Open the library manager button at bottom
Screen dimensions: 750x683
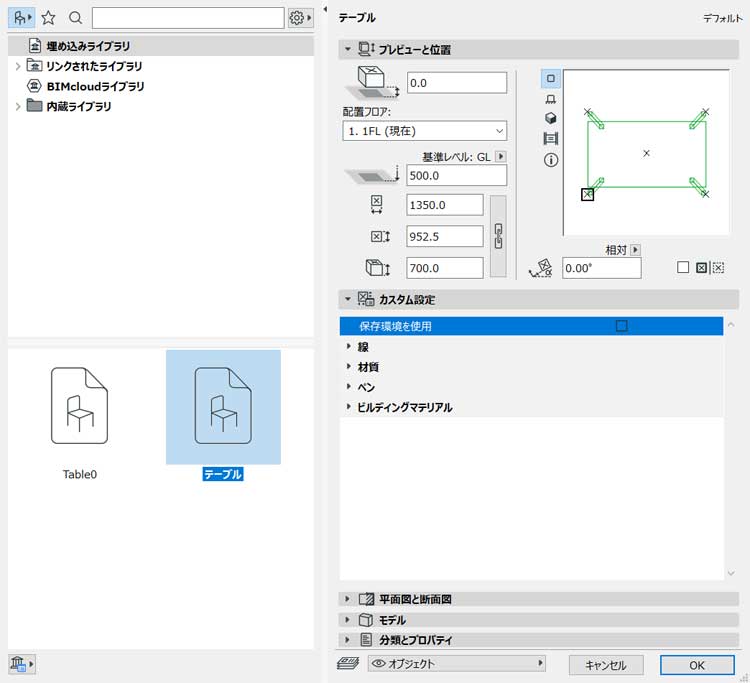(22, 664)
